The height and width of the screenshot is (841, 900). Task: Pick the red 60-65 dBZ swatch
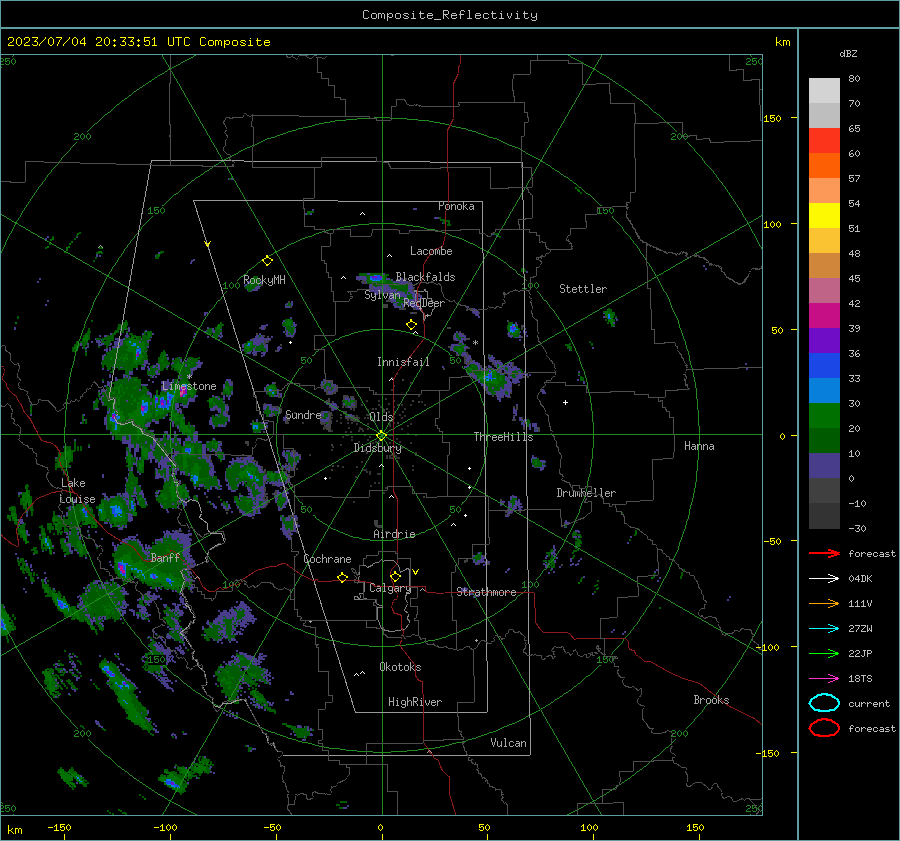(824, 140)
